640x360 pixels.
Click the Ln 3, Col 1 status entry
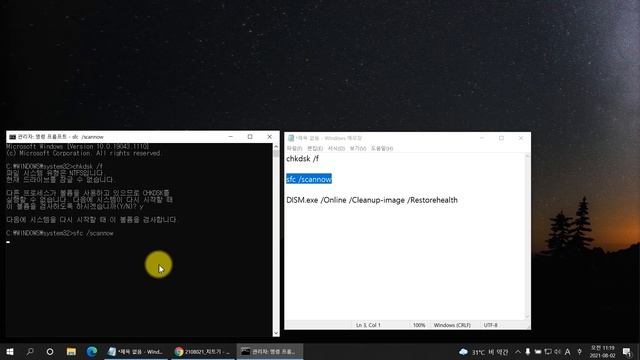coord(368,325)
